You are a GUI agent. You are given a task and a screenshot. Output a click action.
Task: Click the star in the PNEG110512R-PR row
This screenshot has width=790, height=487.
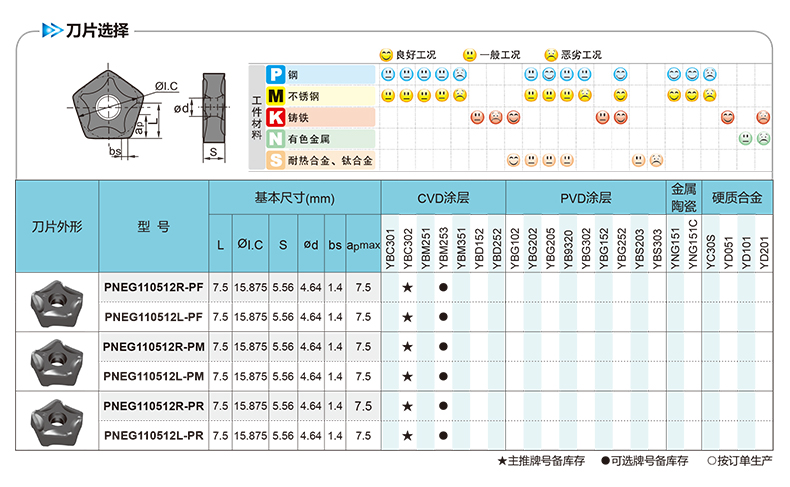click(408, 406)
